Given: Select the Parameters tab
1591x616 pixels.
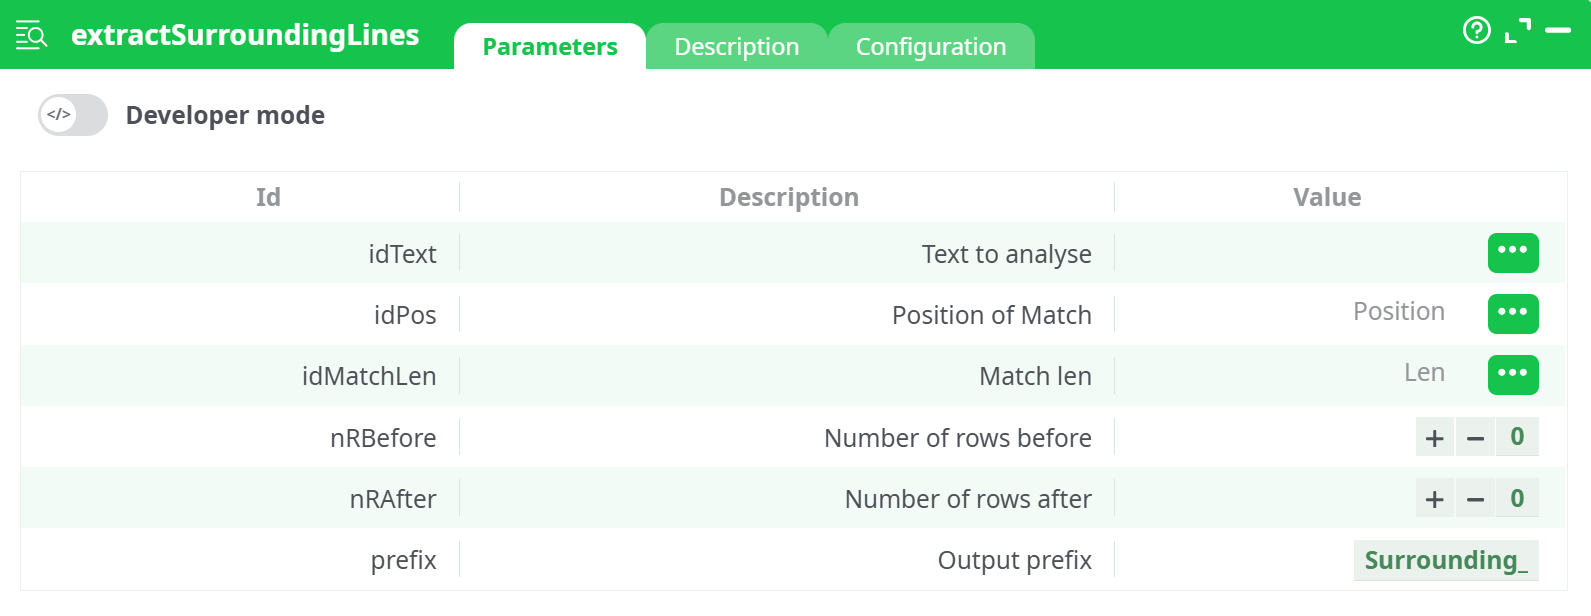Looking at the screenshot, I should click(x=549, y=46).
